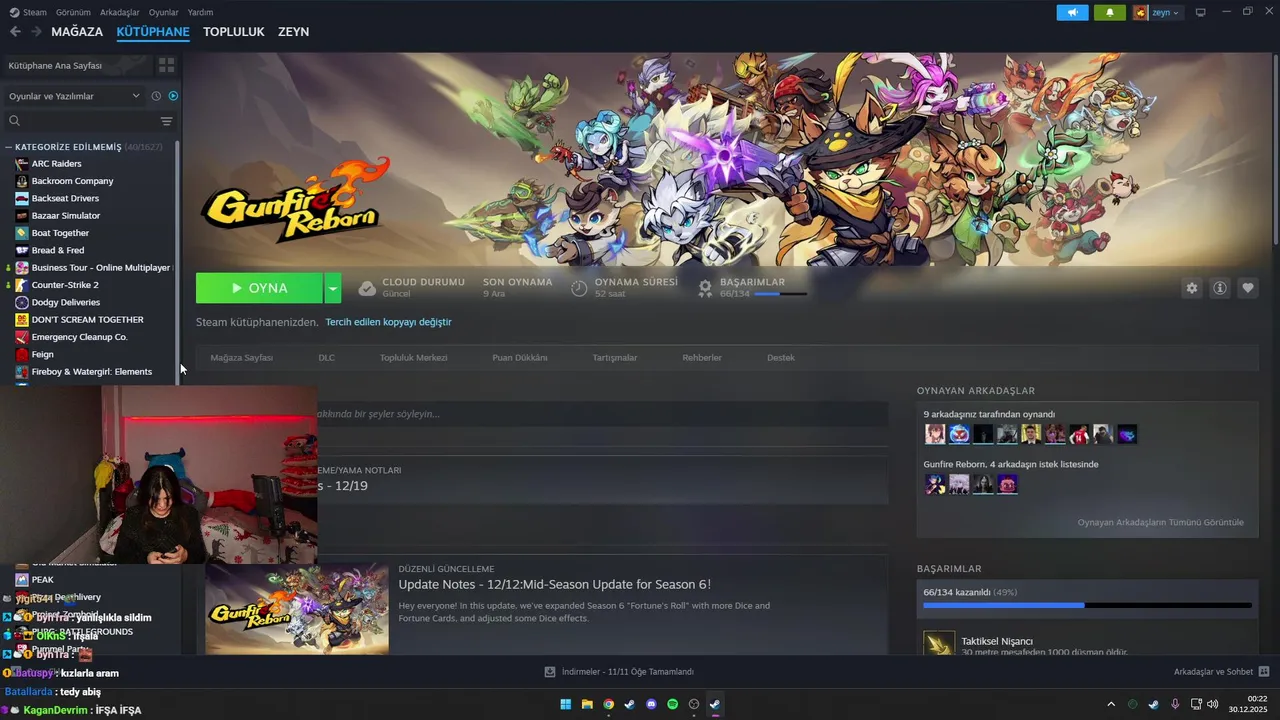Viewport: 1280px width, 720px height.
Task: Switch to Big Picture mode monitor icon
Action: [1200, 12]
